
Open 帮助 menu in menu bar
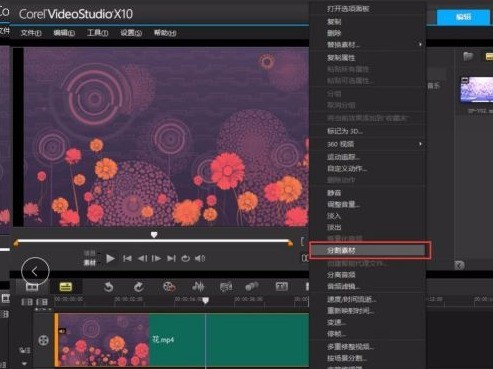point(165,33)
